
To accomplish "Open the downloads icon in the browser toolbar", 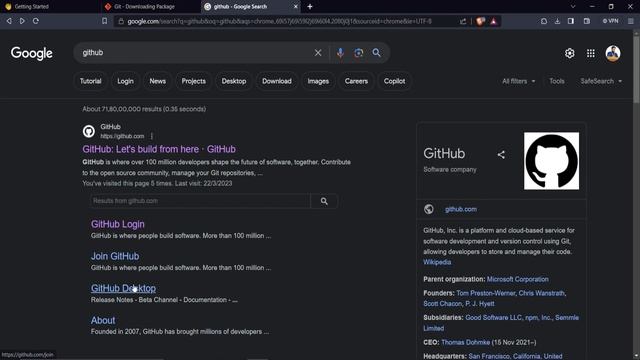I will click(x=557, y=21).
